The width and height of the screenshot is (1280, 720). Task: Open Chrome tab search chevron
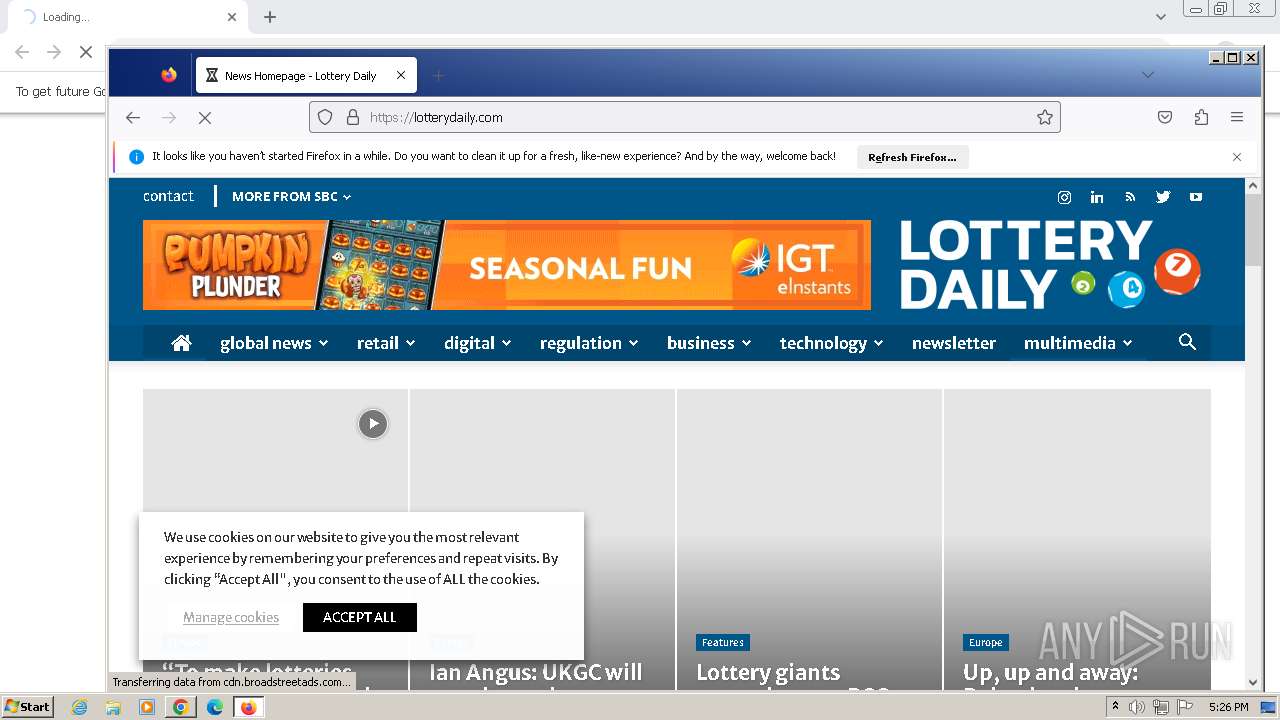coord(1161,16)
